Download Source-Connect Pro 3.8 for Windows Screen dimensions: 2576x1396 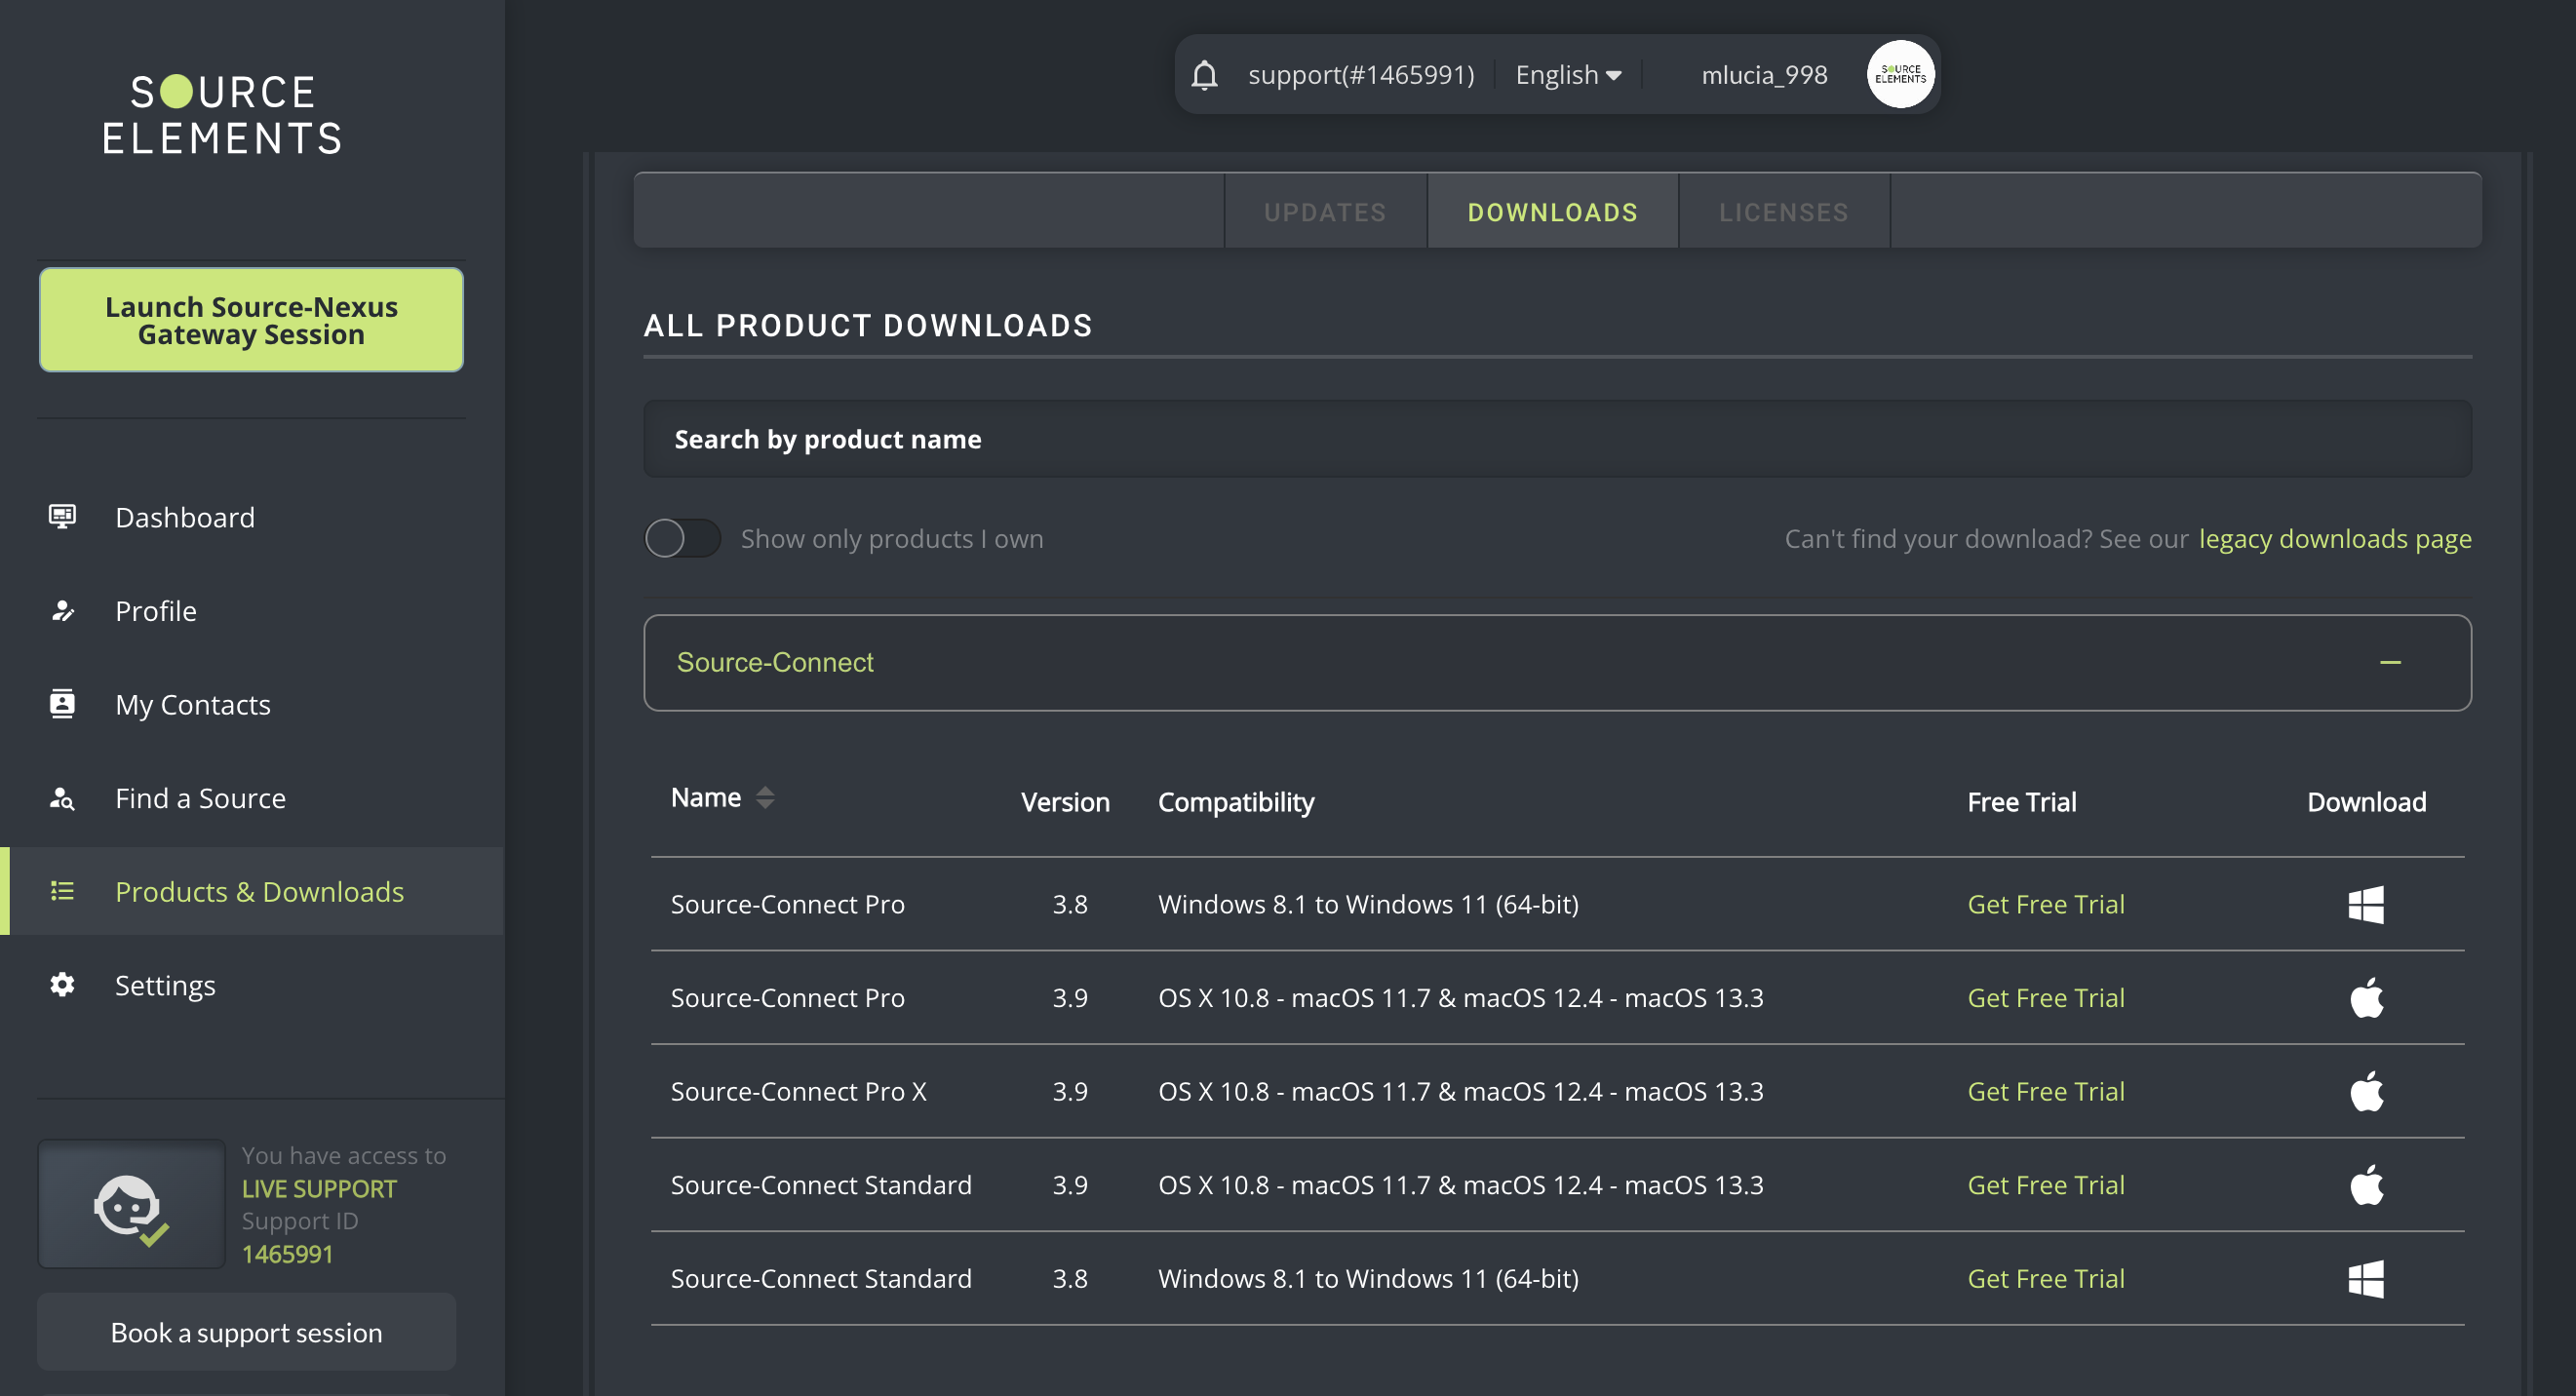tap(2365, 904)
